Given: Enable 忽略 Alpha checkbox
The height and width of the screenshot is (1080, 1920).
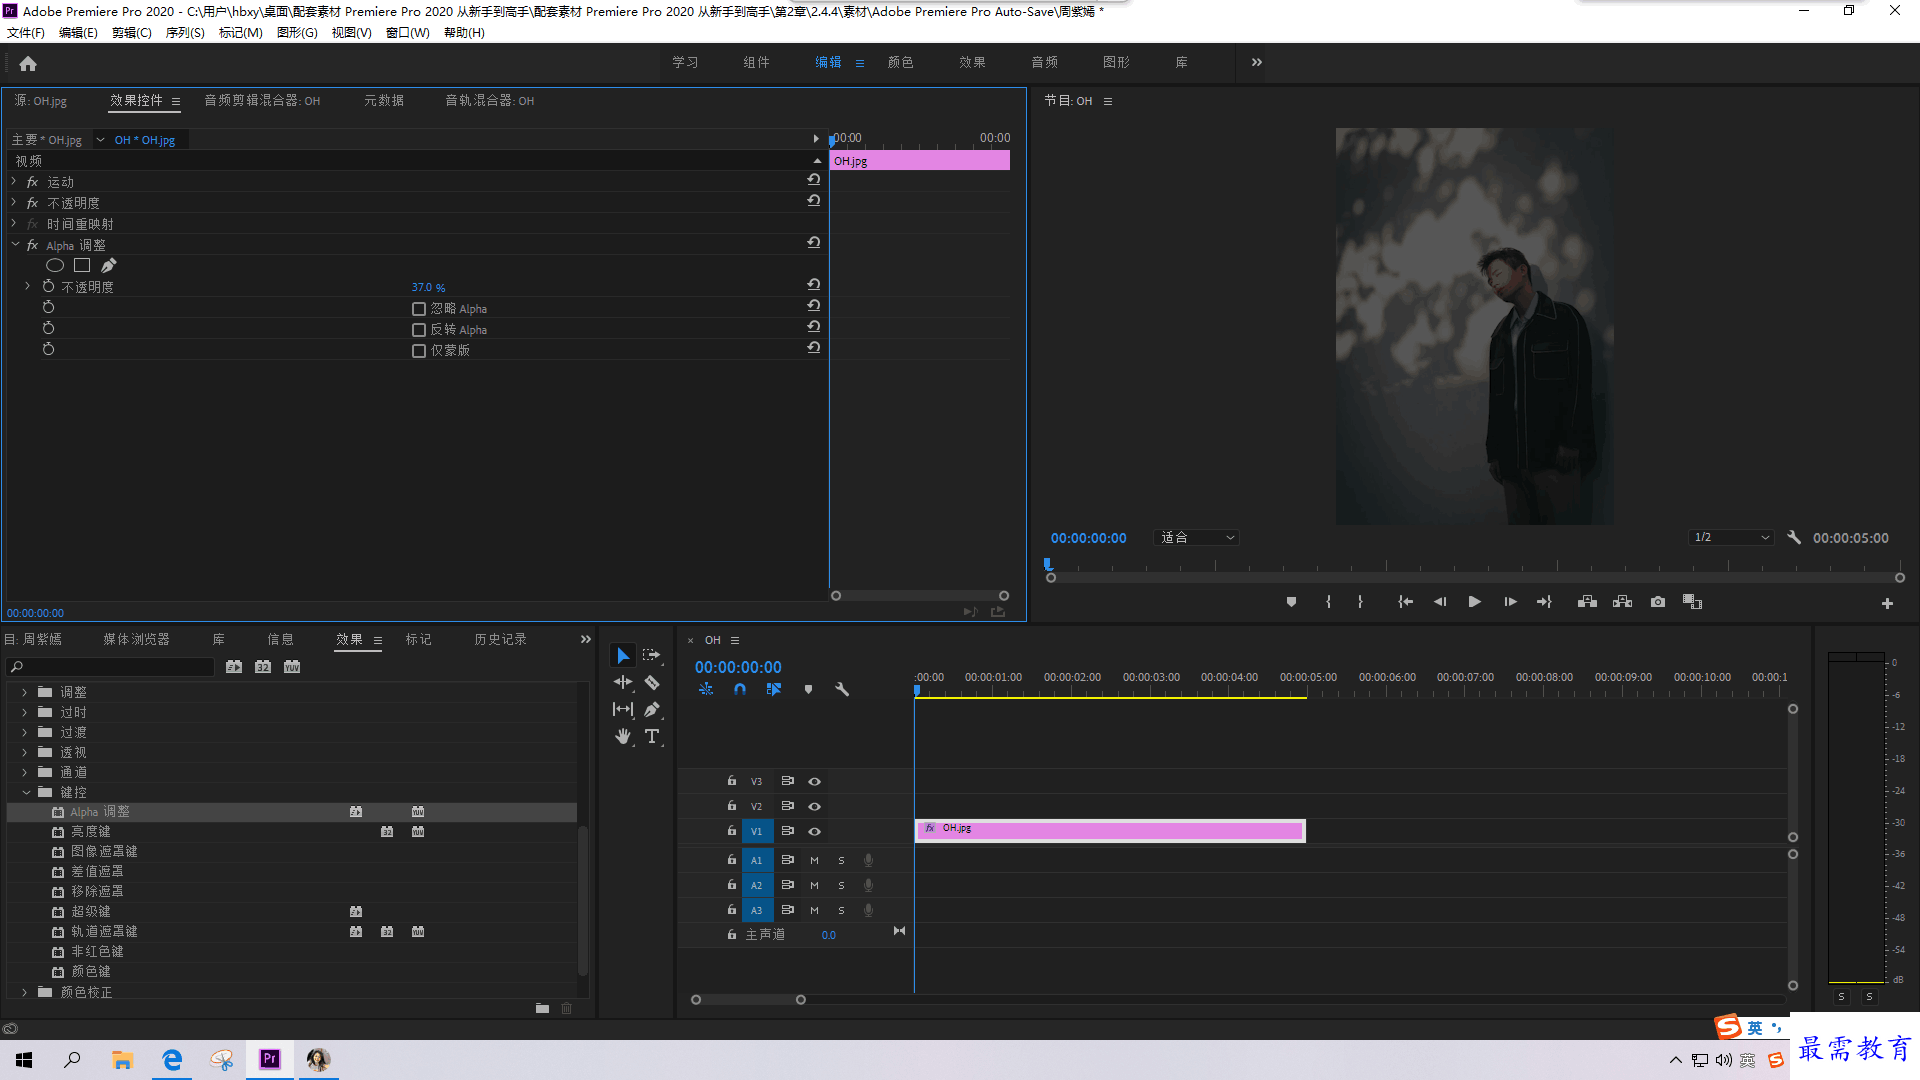Looking at the screenshot, I should pyautogui.click(x=419, y=309).
